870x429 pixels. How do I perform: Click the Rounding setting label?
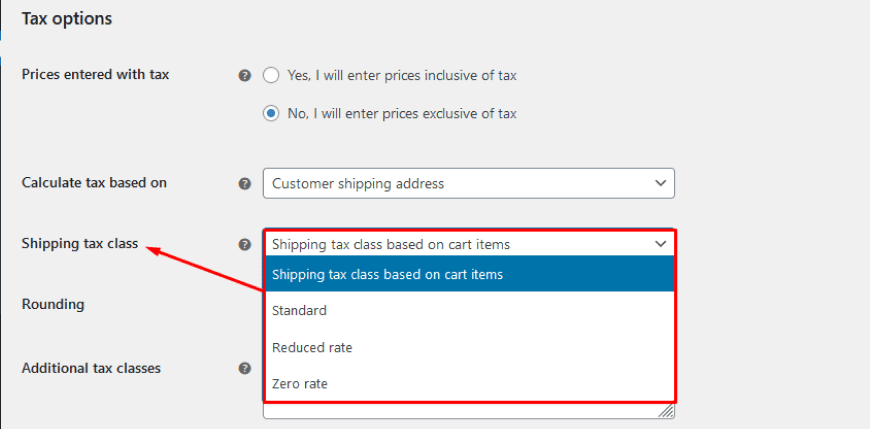53,304
